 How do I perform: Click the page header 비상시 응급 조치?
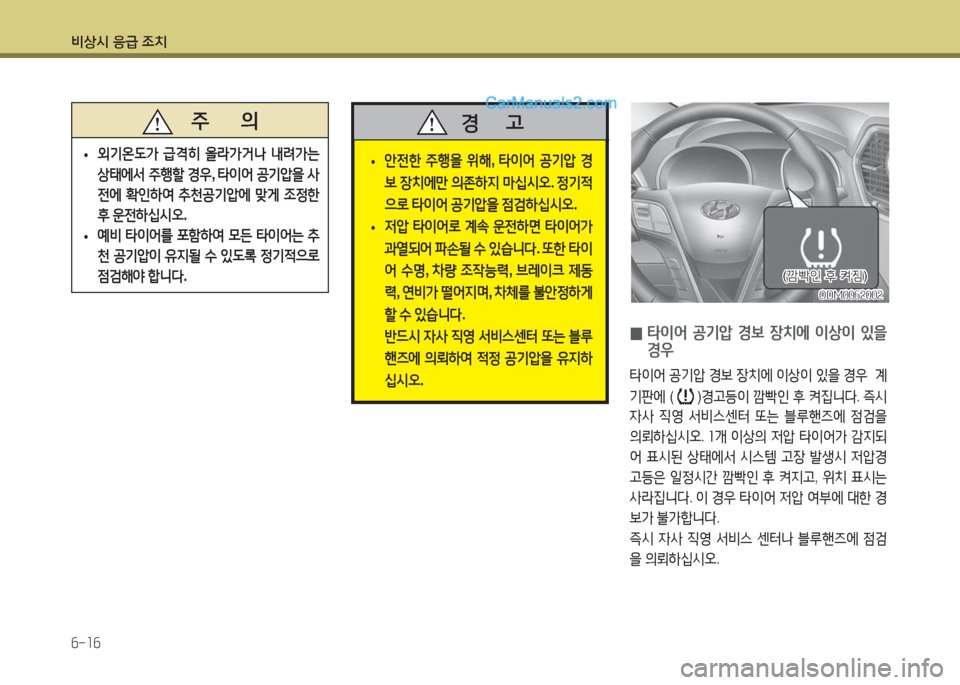point(119,42)
